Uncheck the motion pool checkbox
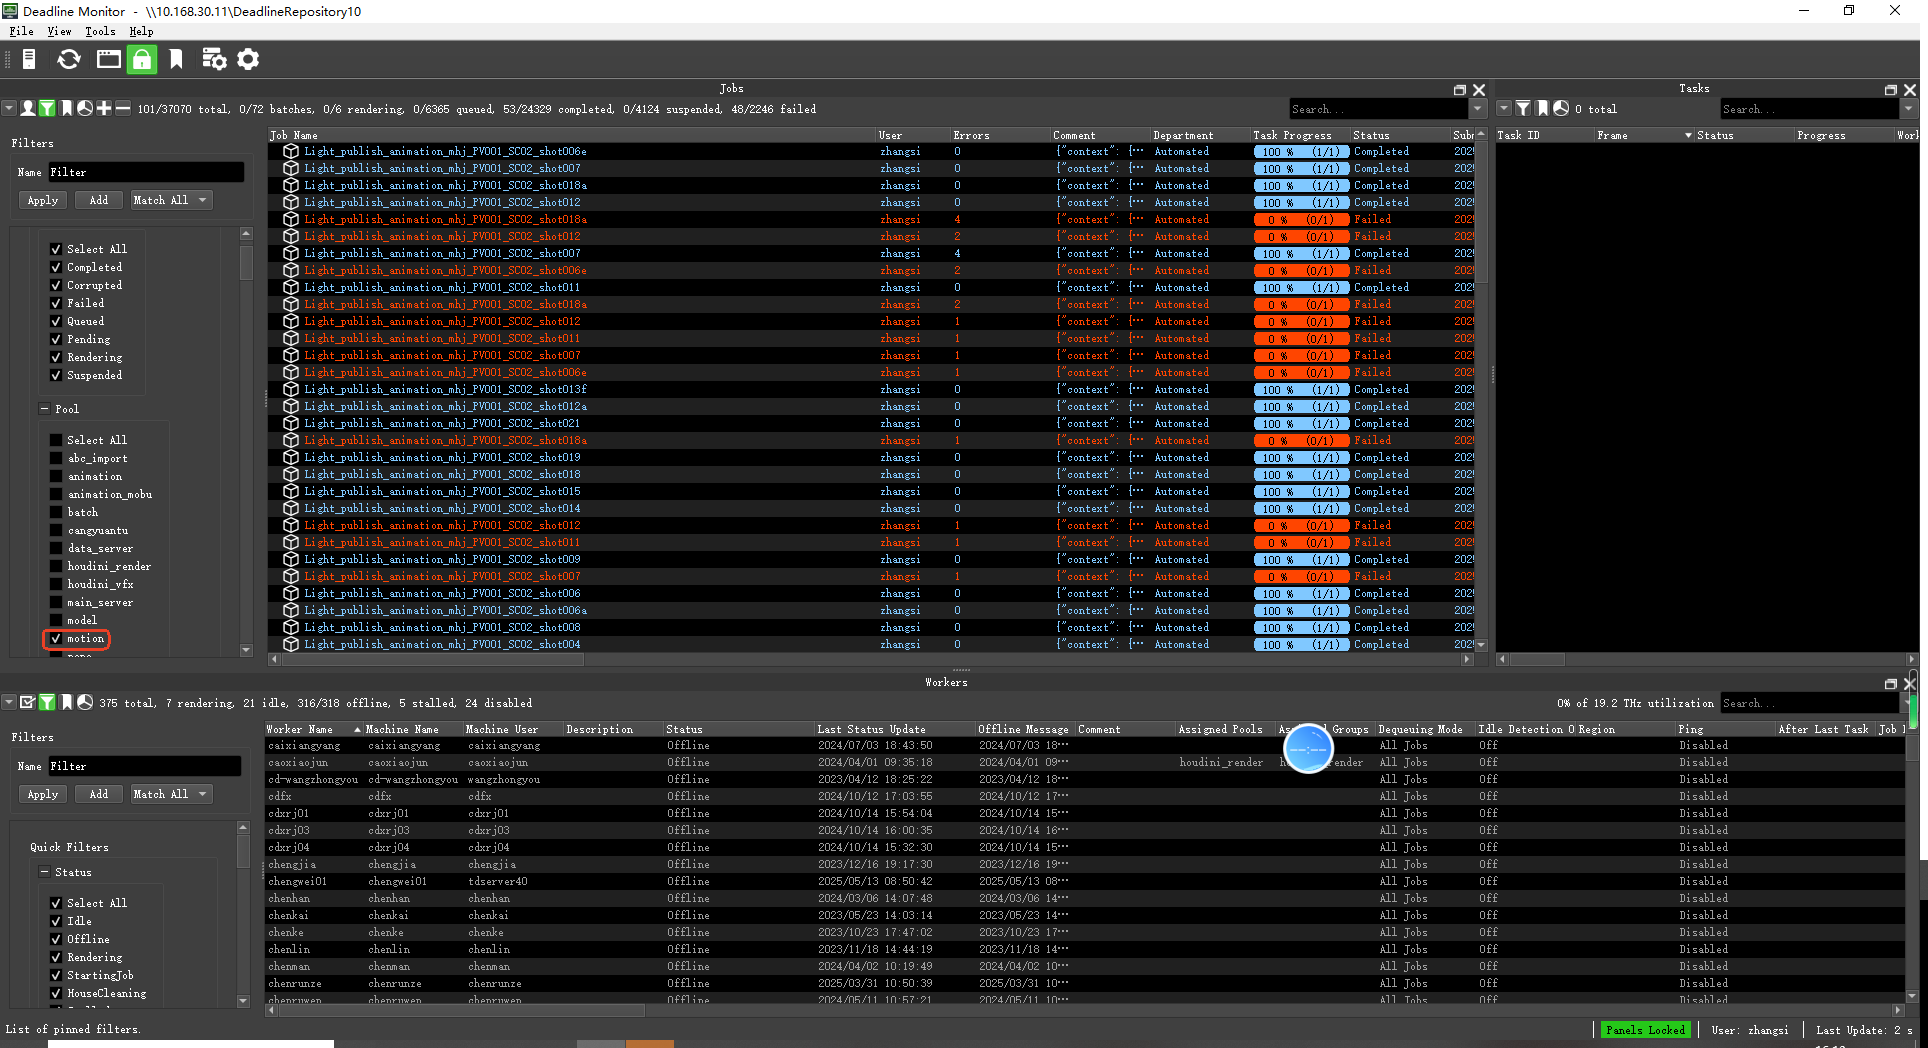1928x1048 pixels. 56,639
